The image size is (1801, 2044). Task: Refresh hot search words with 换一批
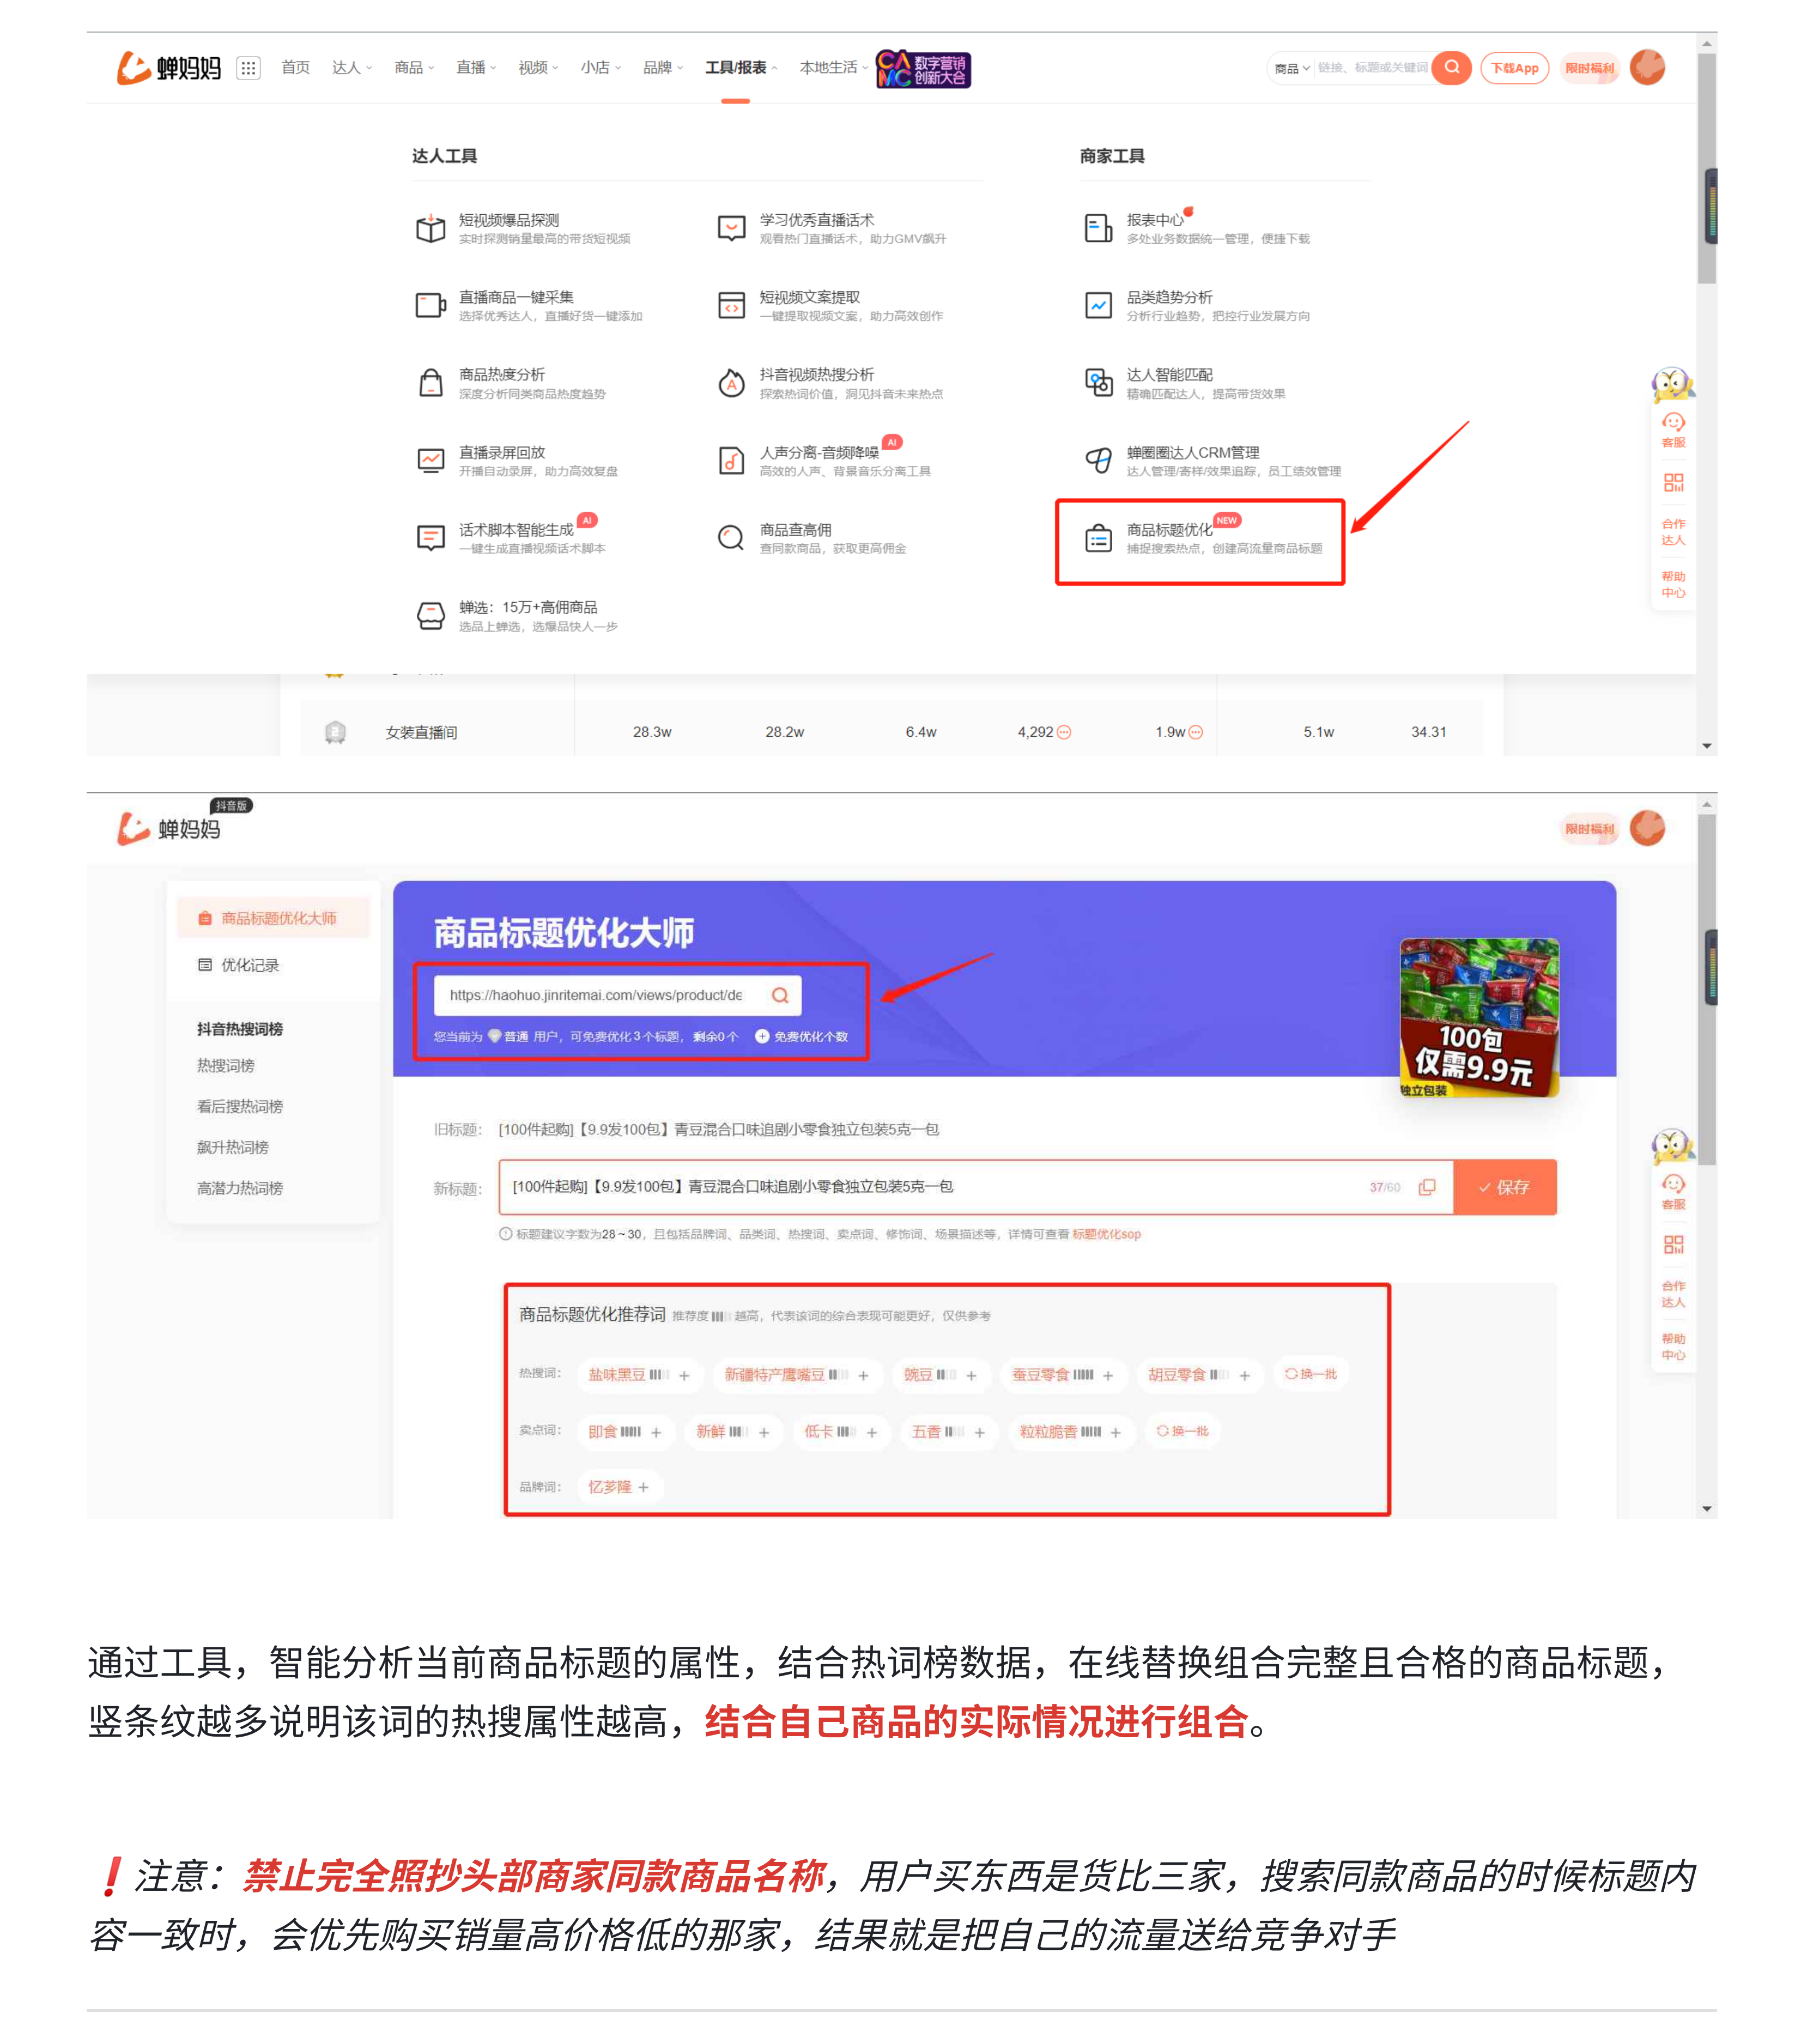coord(1311,1374)
